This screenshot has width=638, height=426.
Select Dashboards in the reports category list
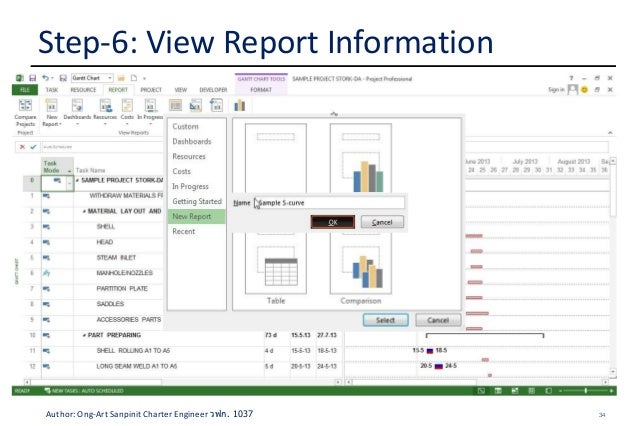click(x=192, y=142)
